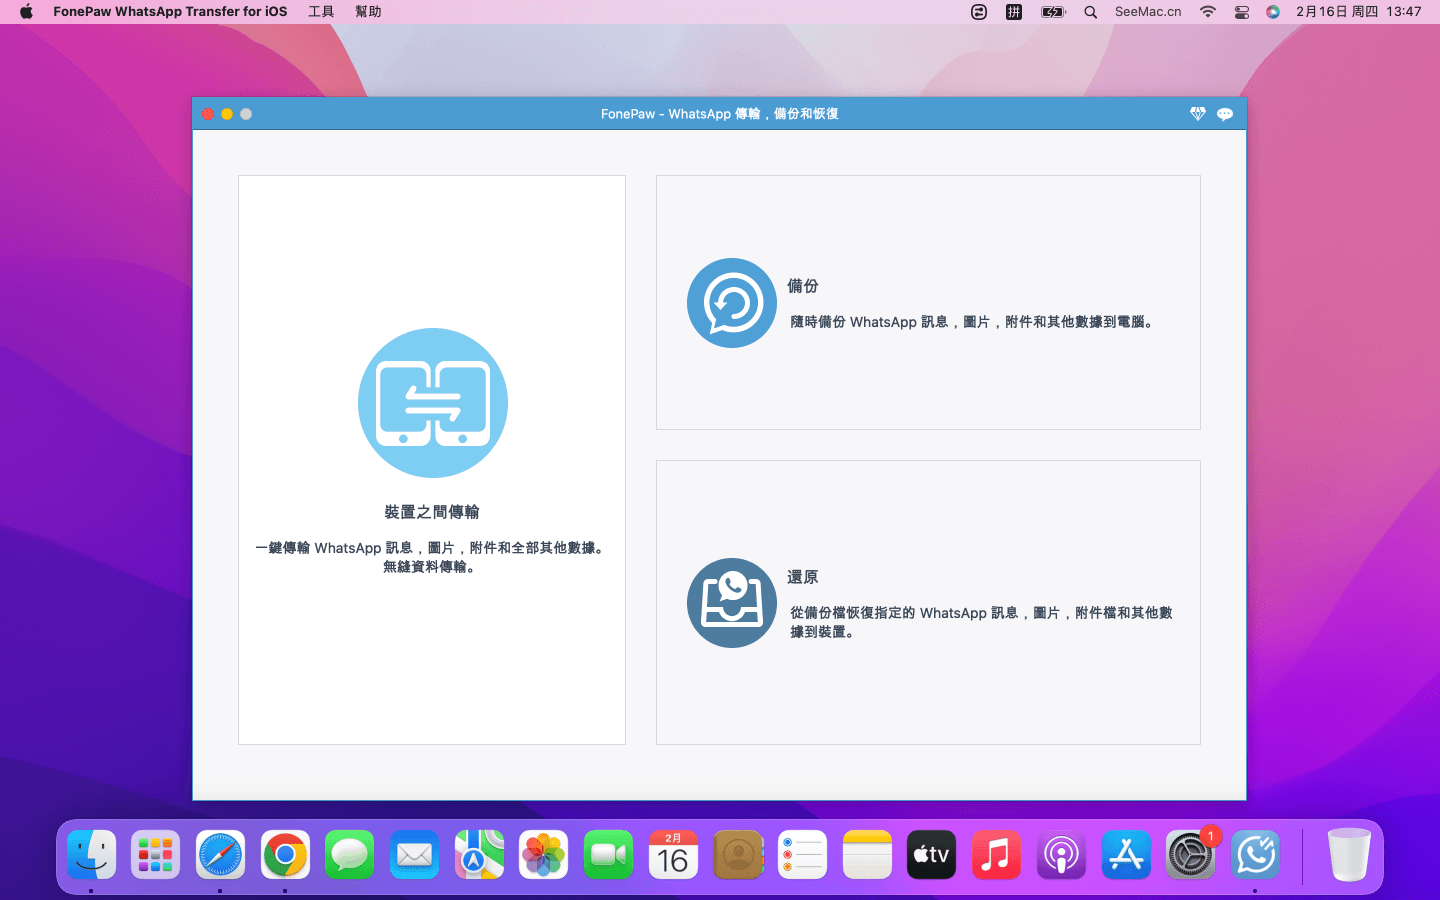Open Finder from the Dock
1440x900 pixels.
tap(92, 855)
